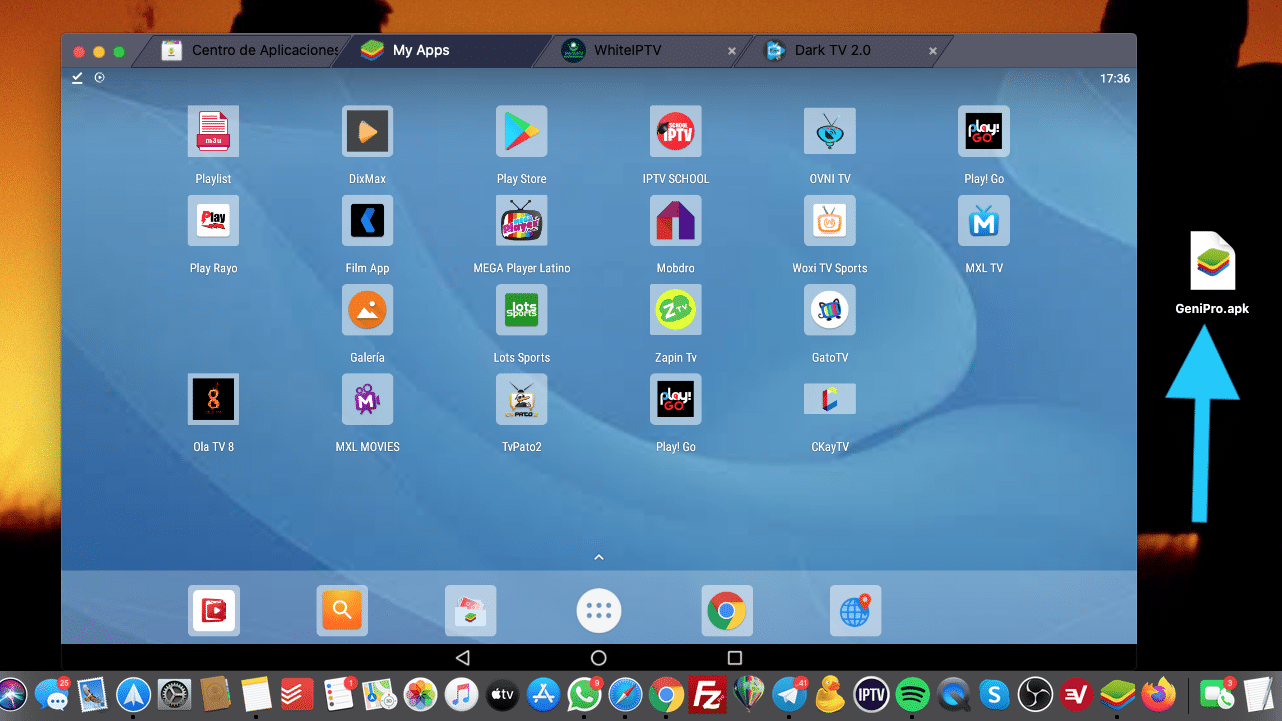
Task: Open the IPTV SCHOOL app
Action: 675,131
